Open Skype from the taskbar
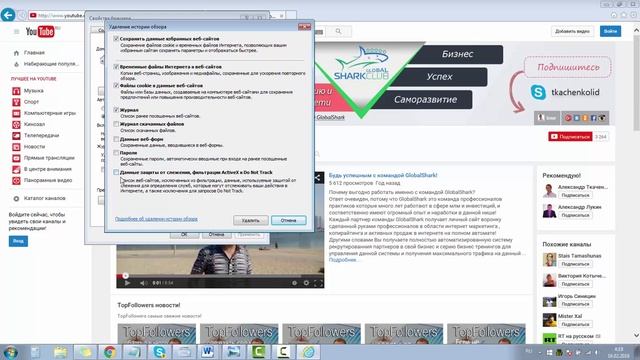This screenshot has height=360, width=640. coord(159,352)
